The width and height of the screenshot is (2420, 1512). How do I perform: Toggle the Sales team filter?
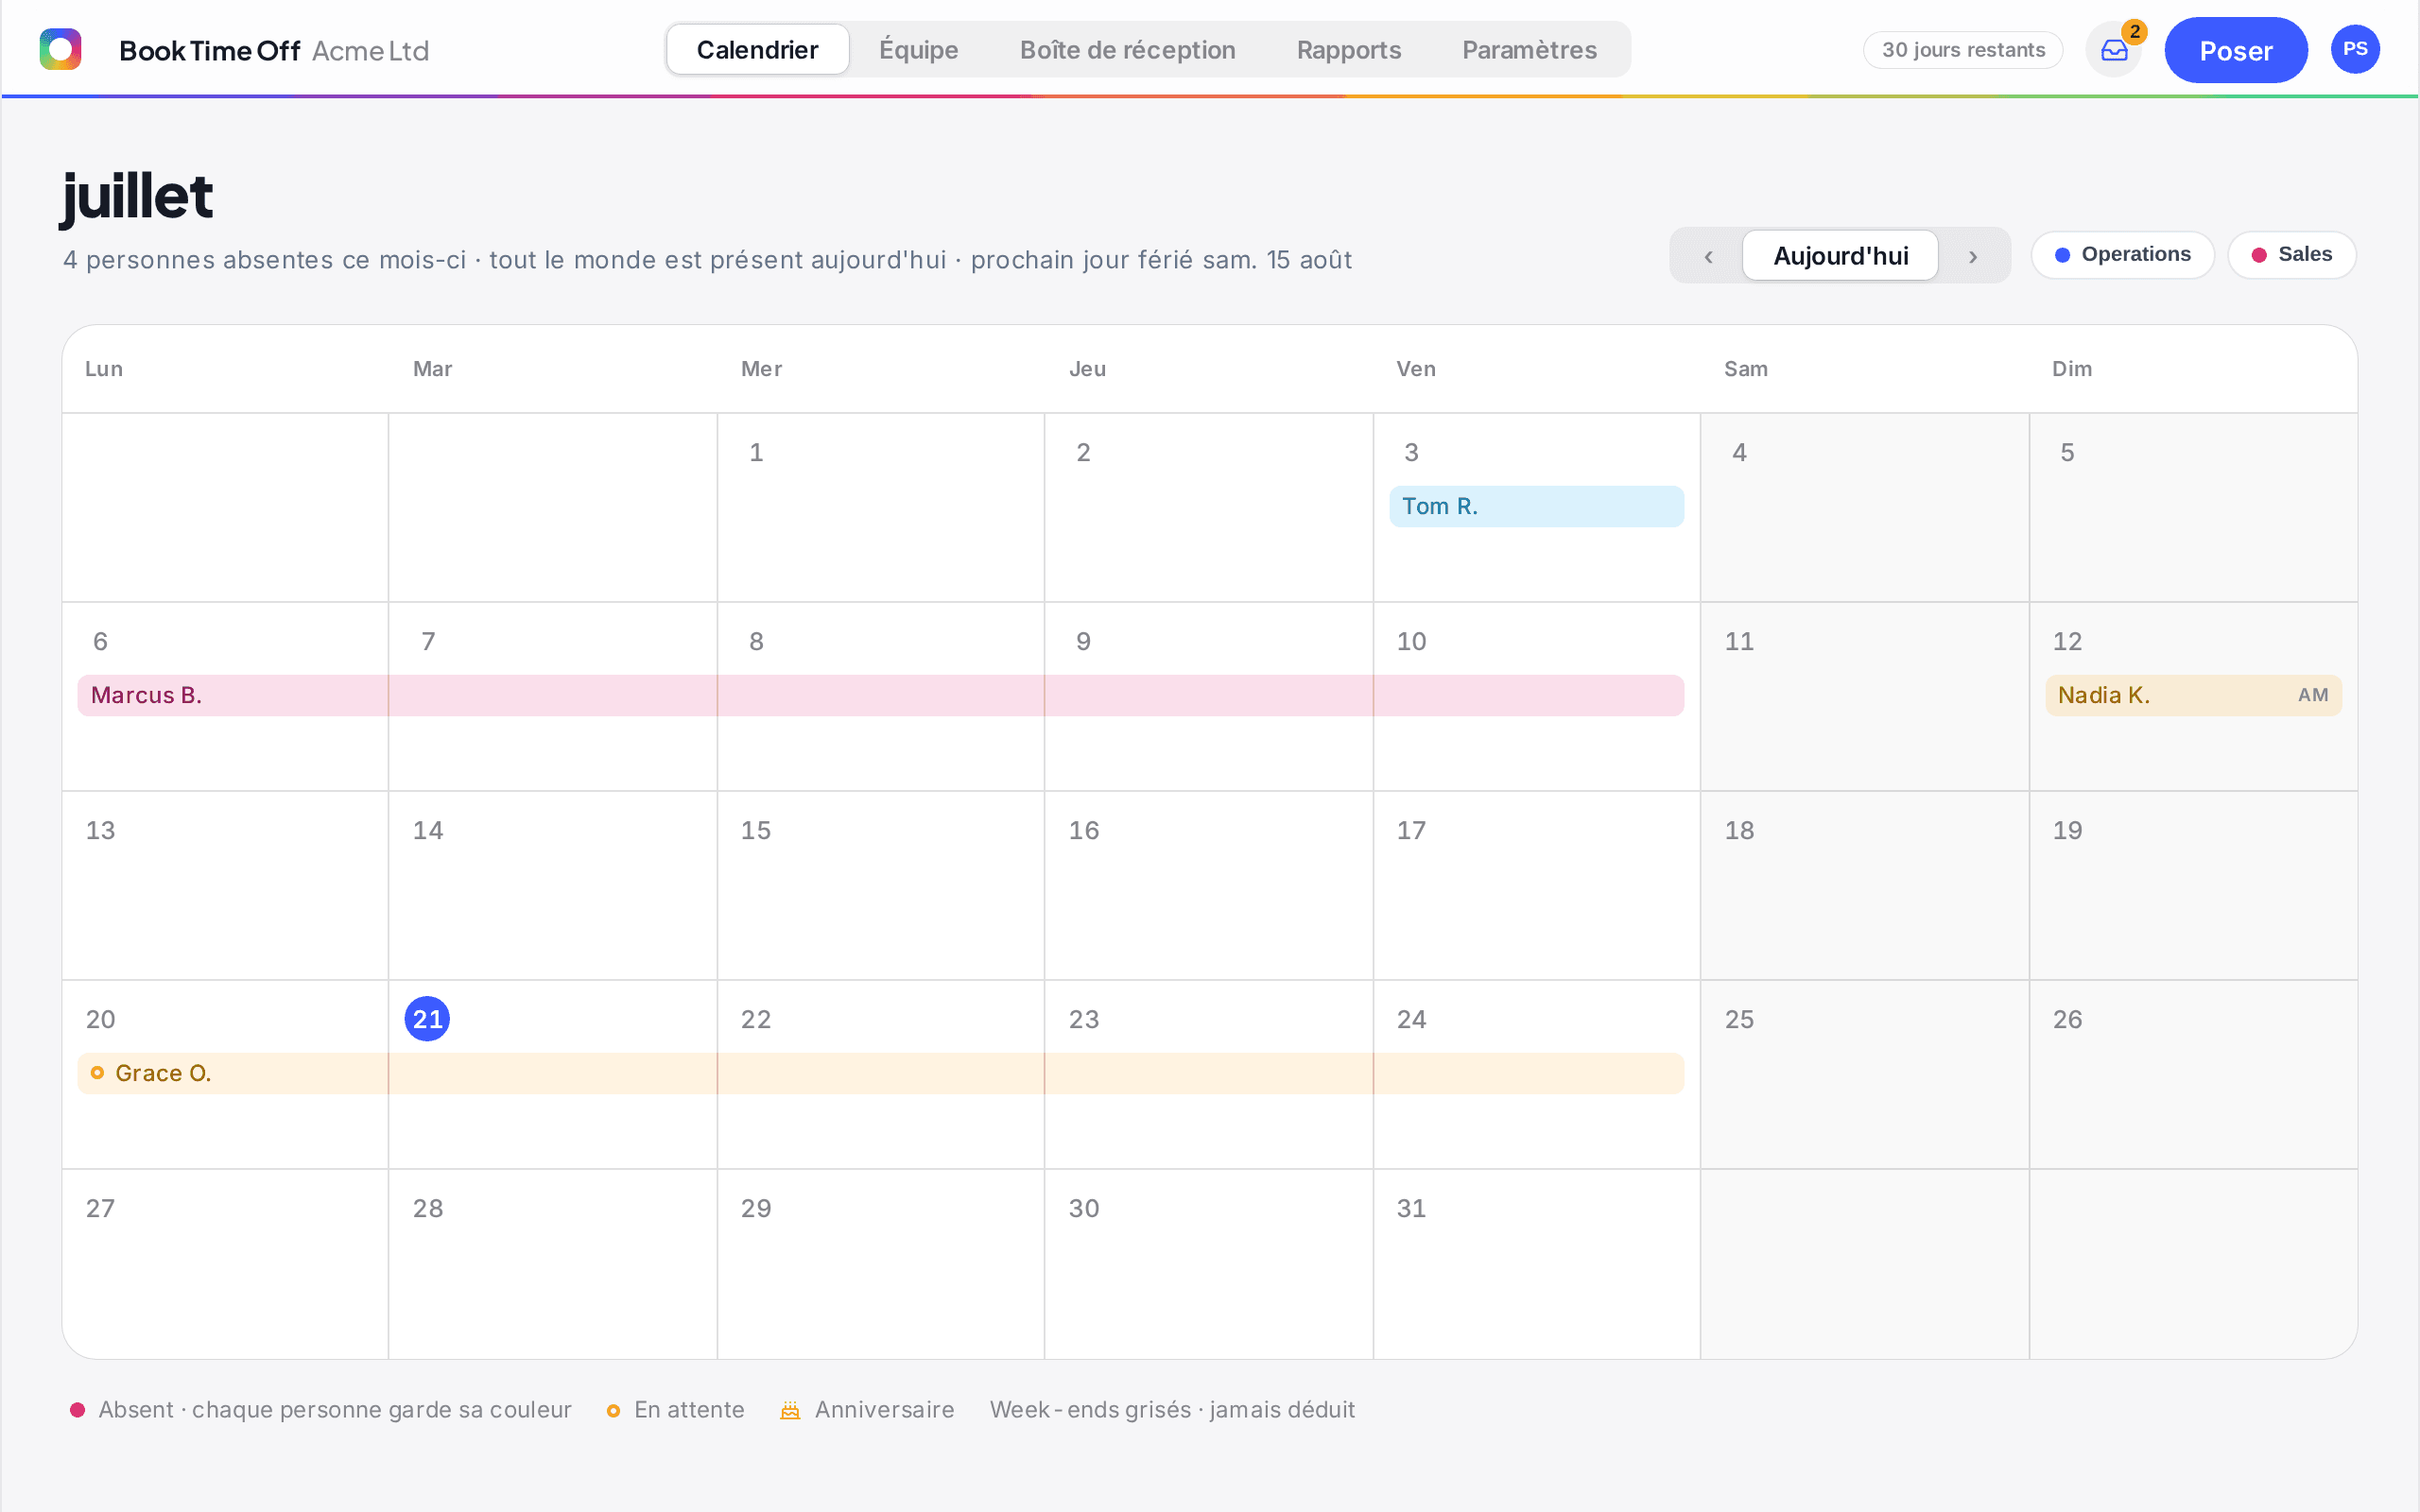coord(2292,255)
